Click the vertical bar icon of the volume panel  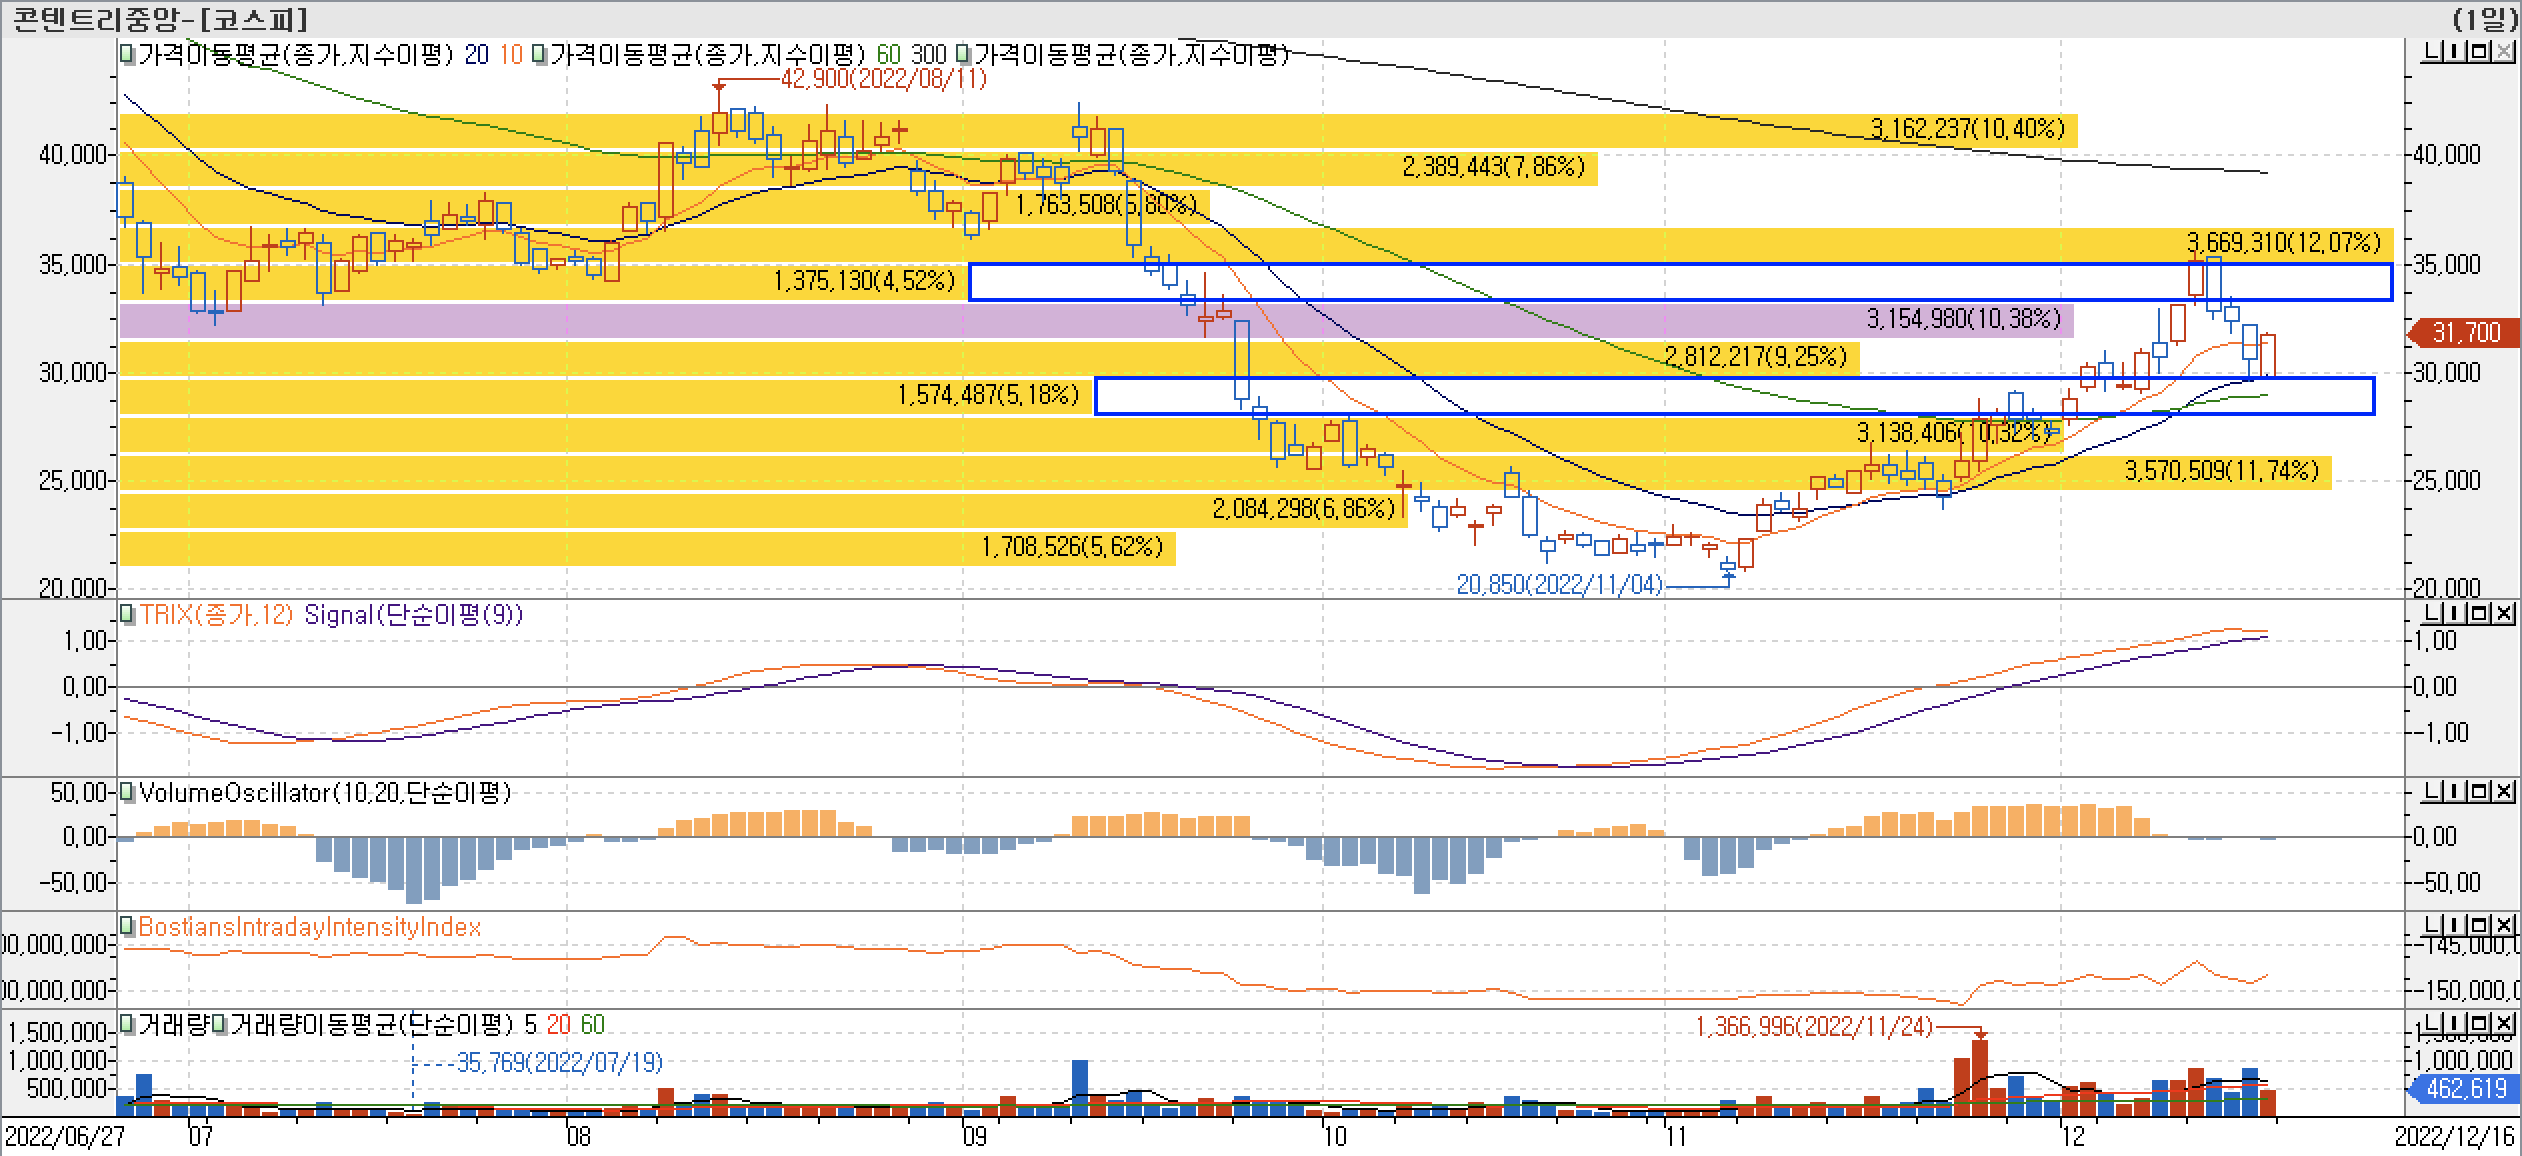pyautogui.click(x=2455, y=1023)
